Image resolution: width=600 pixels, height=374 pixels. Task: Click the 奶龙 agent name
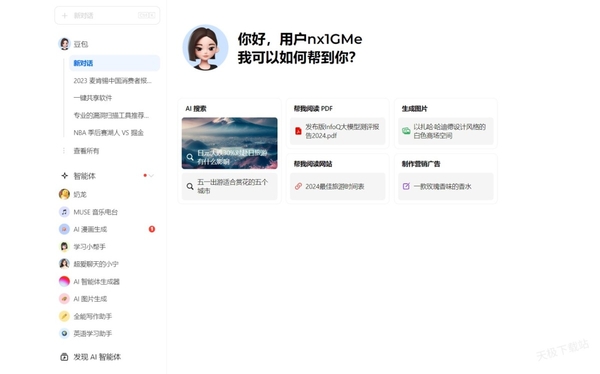click(x=80, y=194)
